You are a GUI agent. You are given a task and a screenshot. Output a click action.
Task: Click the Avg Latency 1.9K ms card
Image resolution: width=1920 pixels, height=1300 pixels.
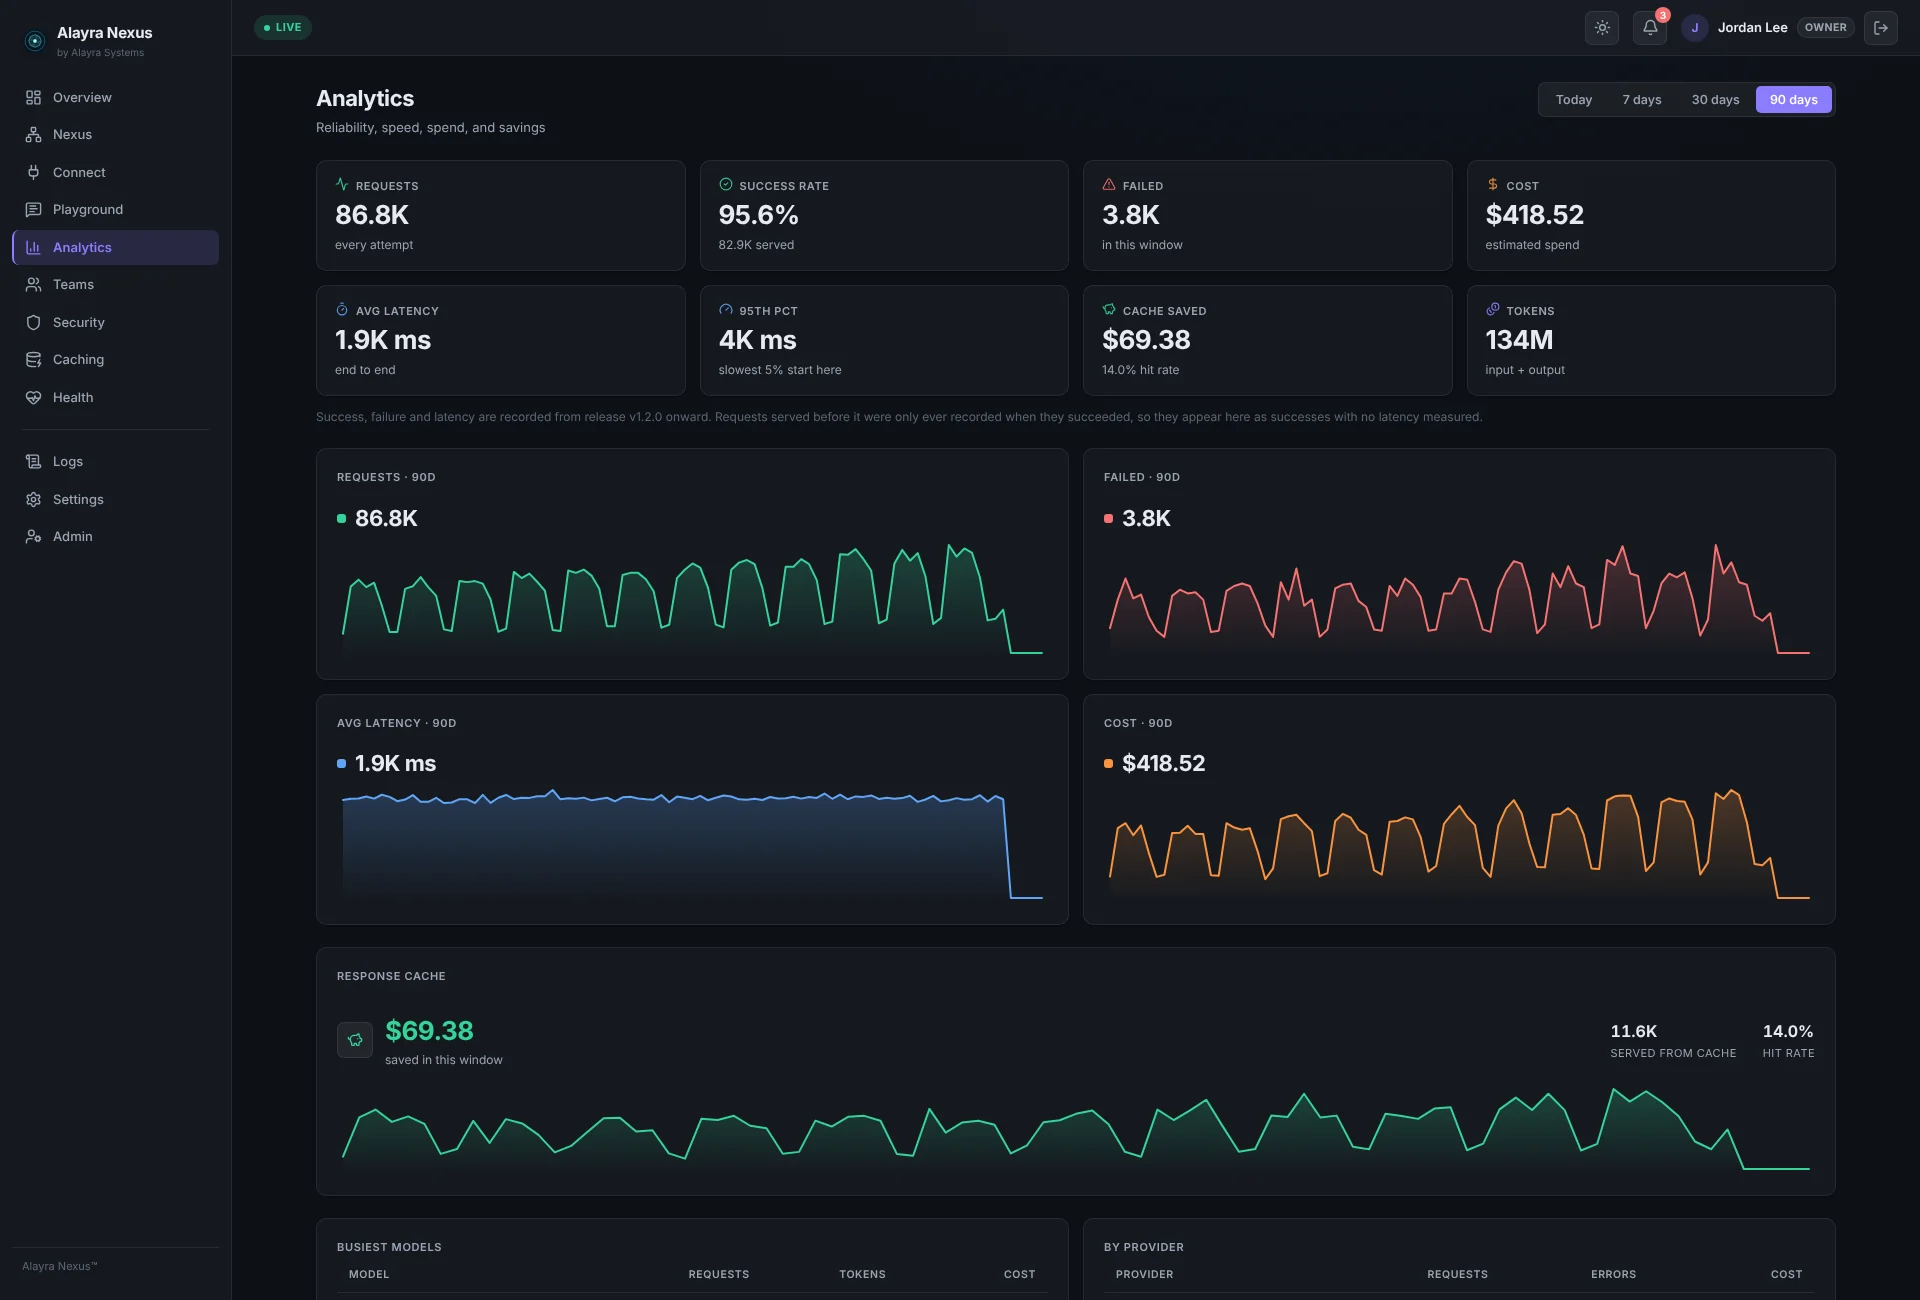501,341
